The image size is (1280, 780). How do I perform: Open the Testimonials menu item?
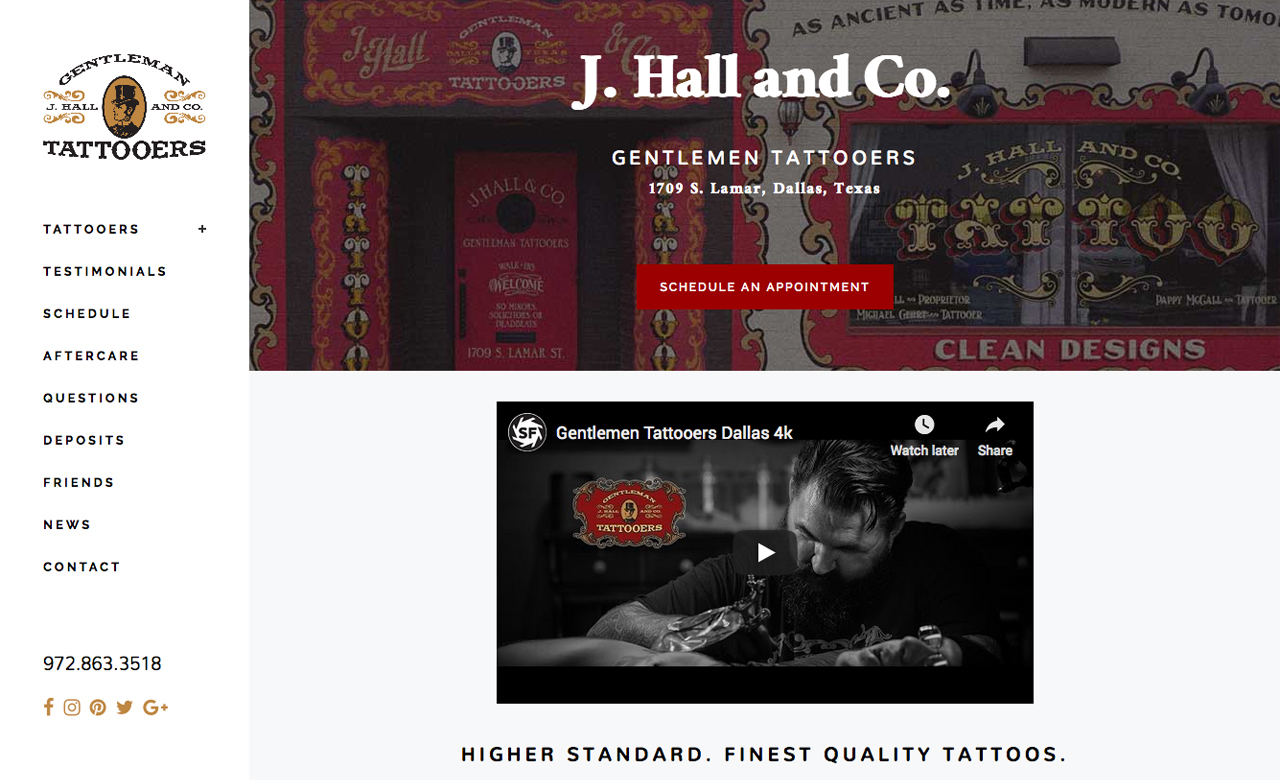pos(105,271)
